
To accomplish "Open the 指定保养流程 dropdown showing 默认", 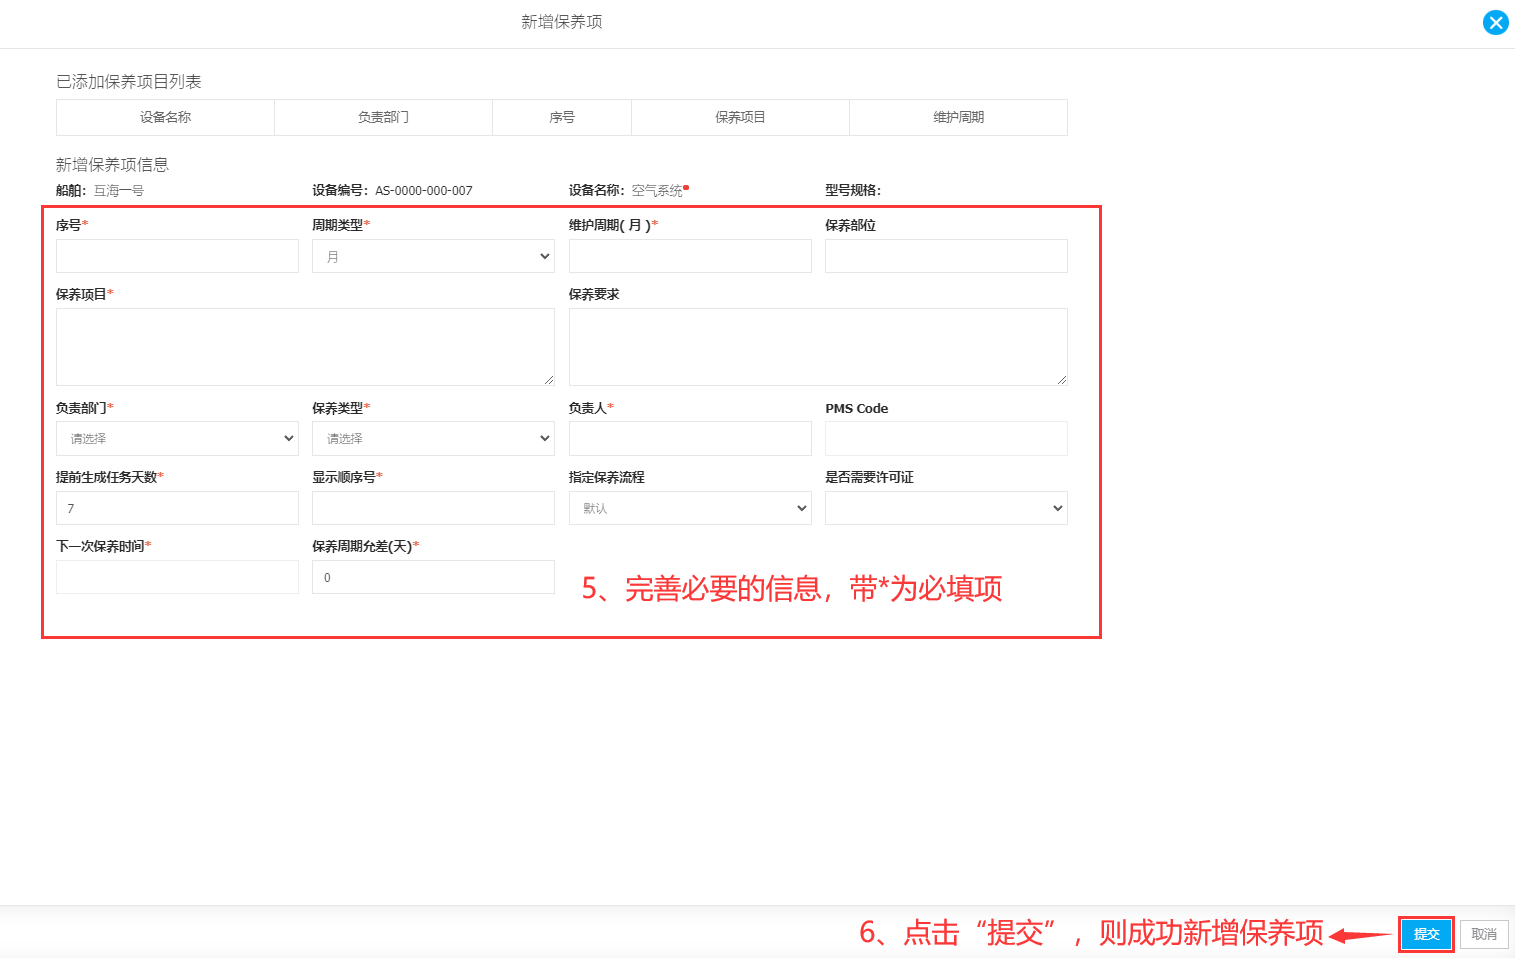I will click(x=690, y=508).
